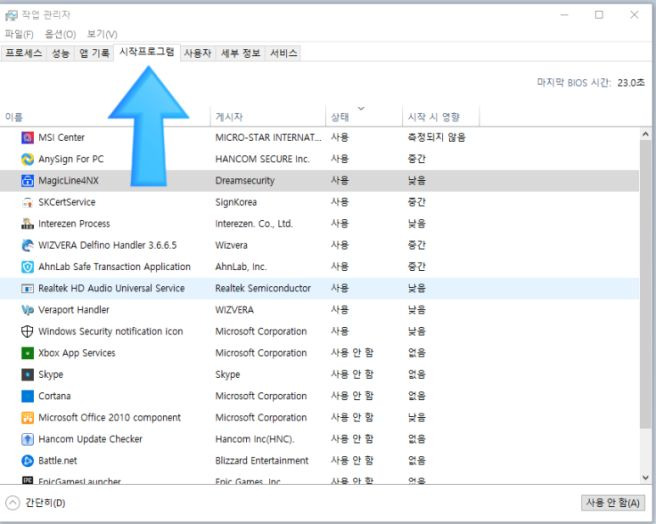Click the Microsoft Office 2010 component icon
The height and width of the screenshot is (524, 656).
coord(27,418)
